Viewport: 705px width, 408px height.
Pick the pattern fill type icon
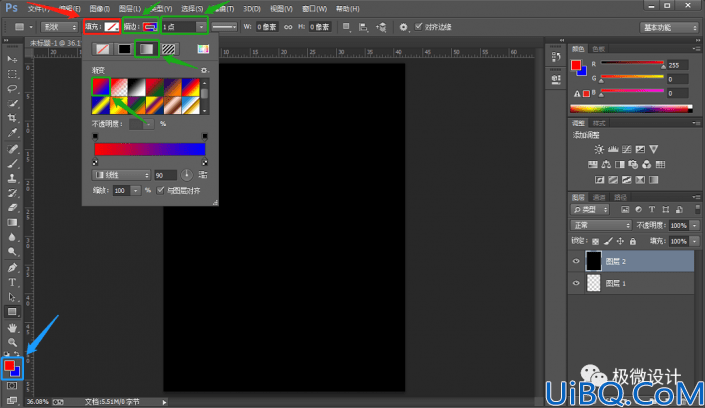(169, 49)
